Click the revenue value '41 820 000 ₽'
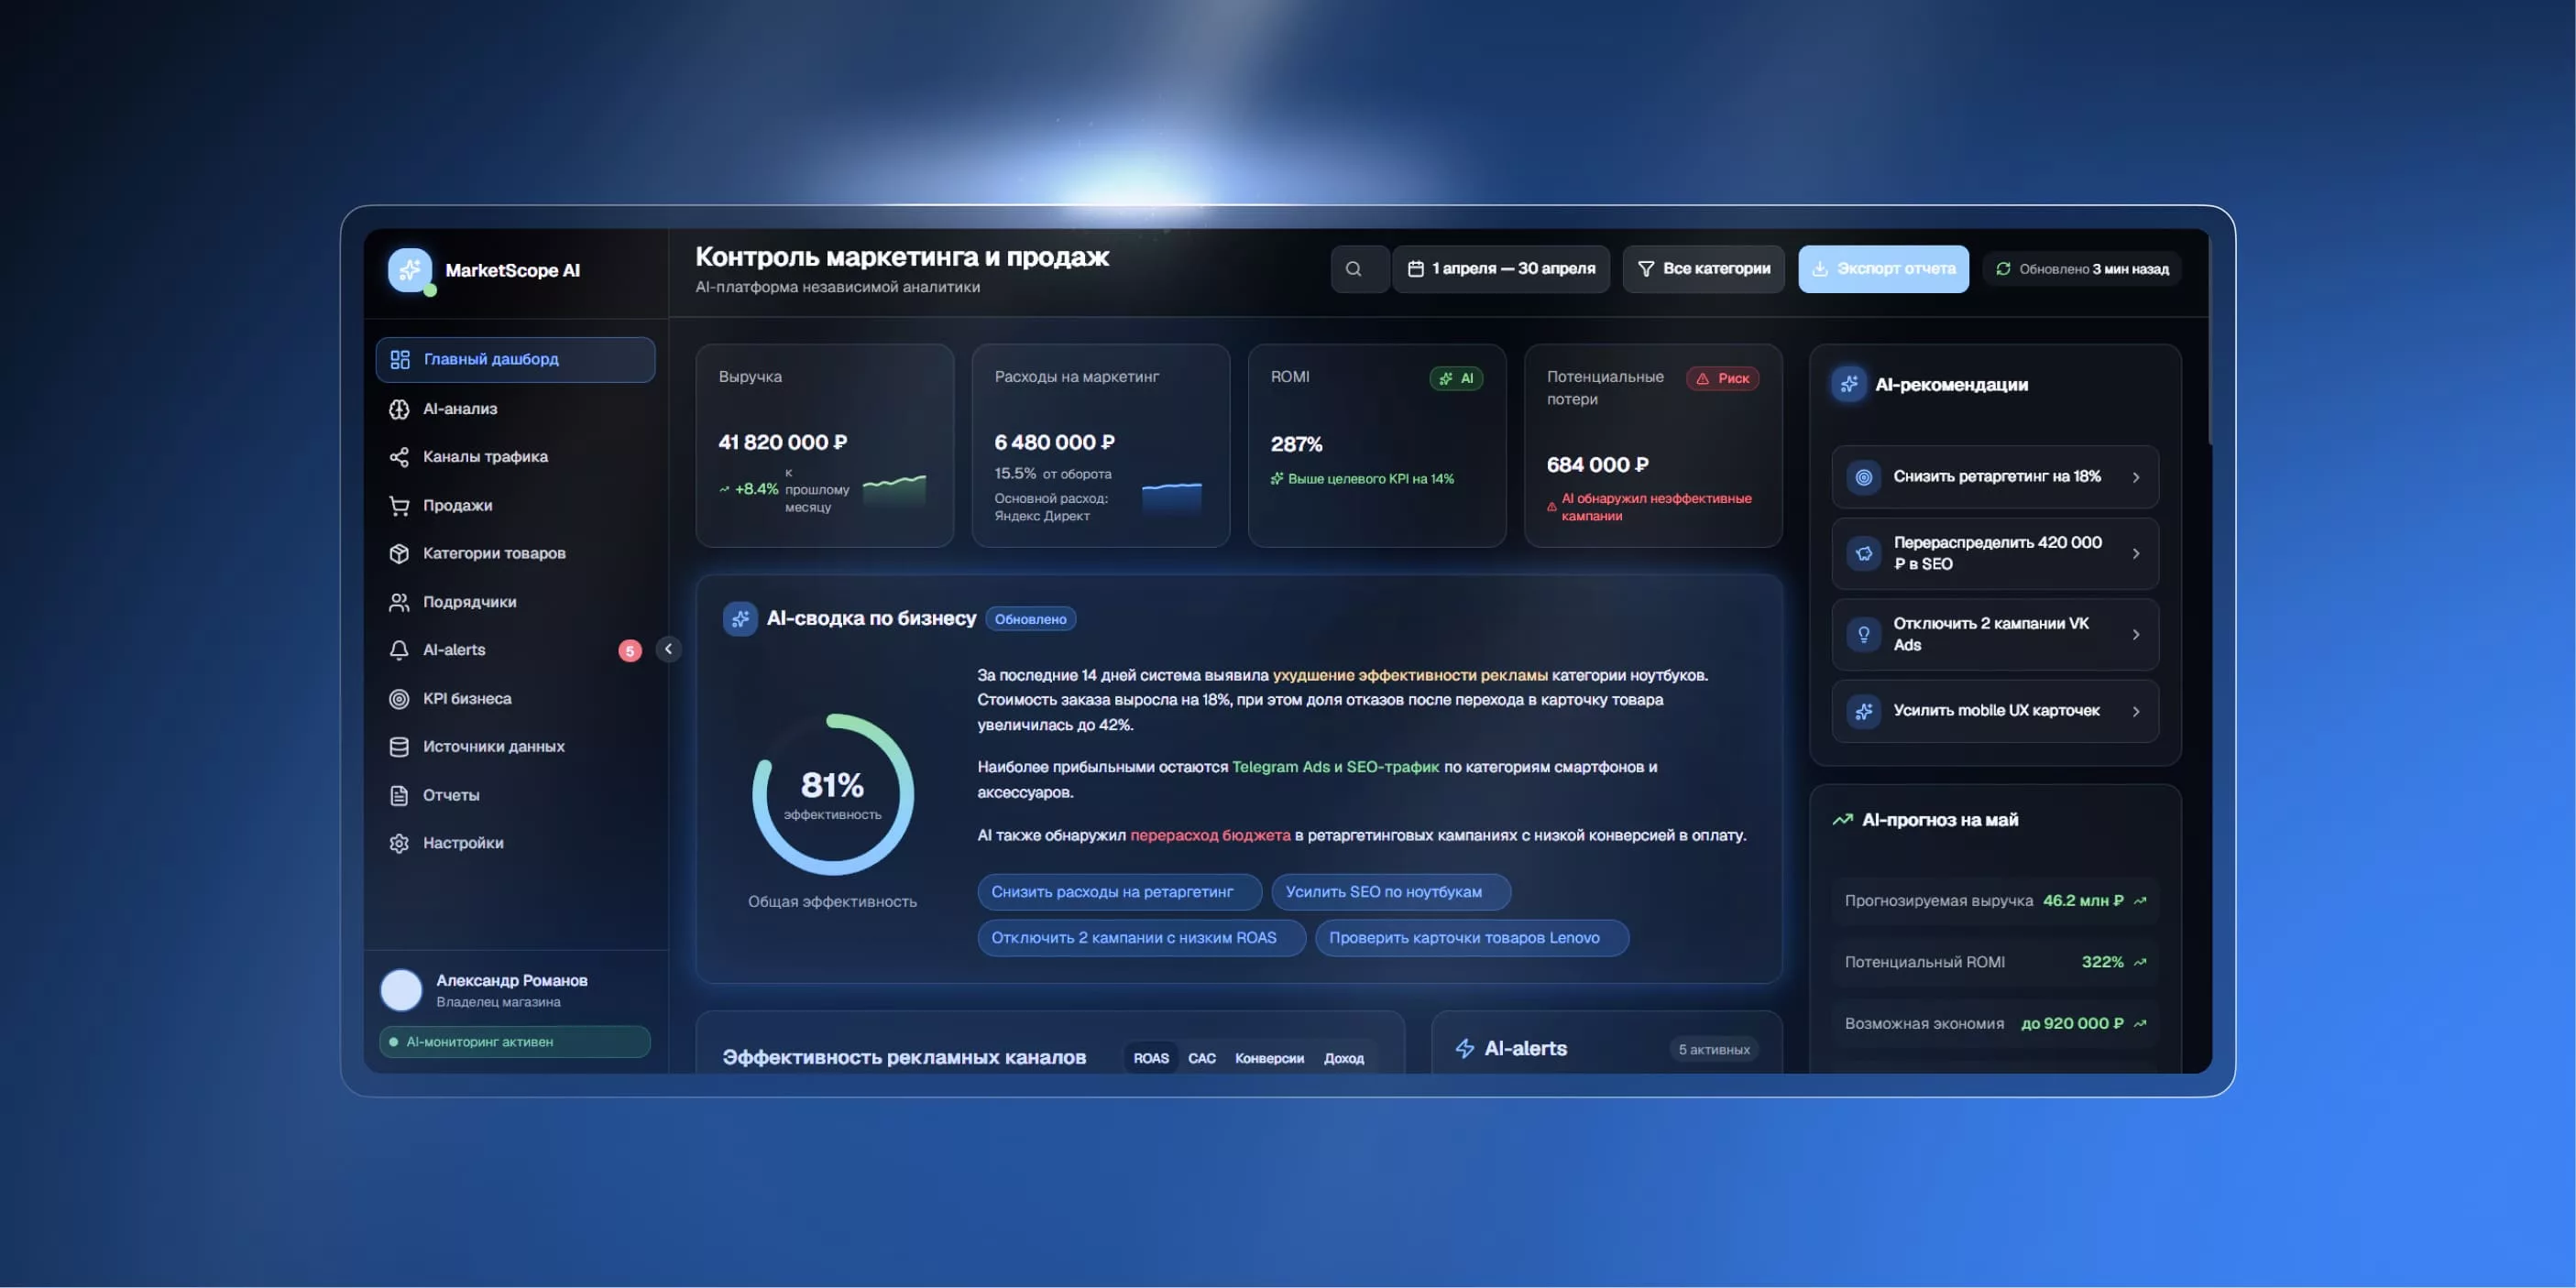Image resolution: width=2576 pixels, height=1288 pixels. (783, 442)
